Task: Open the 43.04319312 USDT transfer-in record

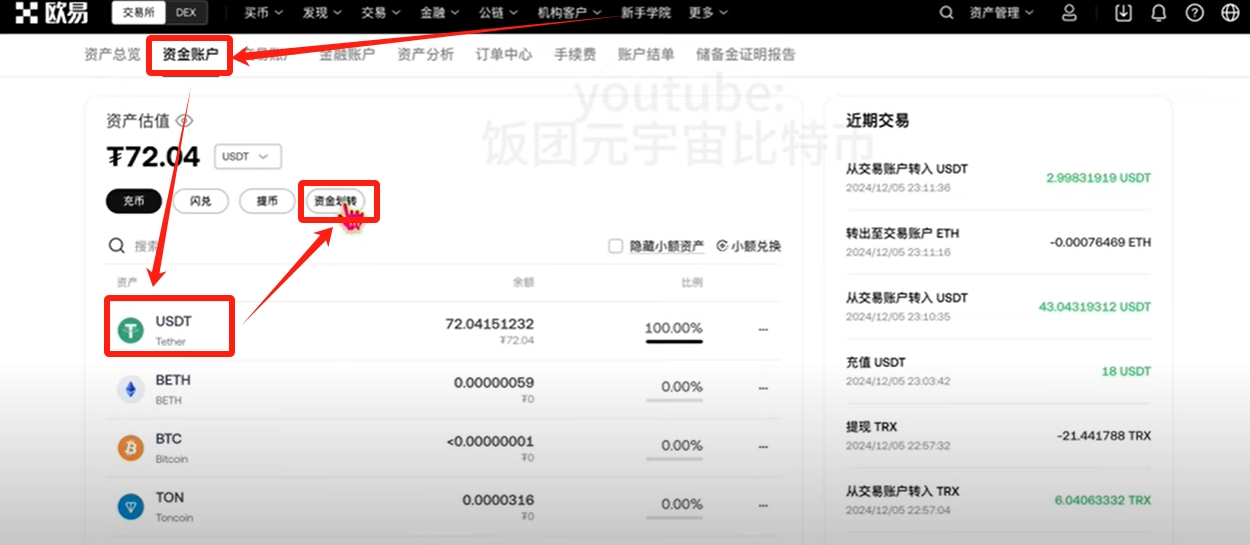Action: click(x=998, y=306)
